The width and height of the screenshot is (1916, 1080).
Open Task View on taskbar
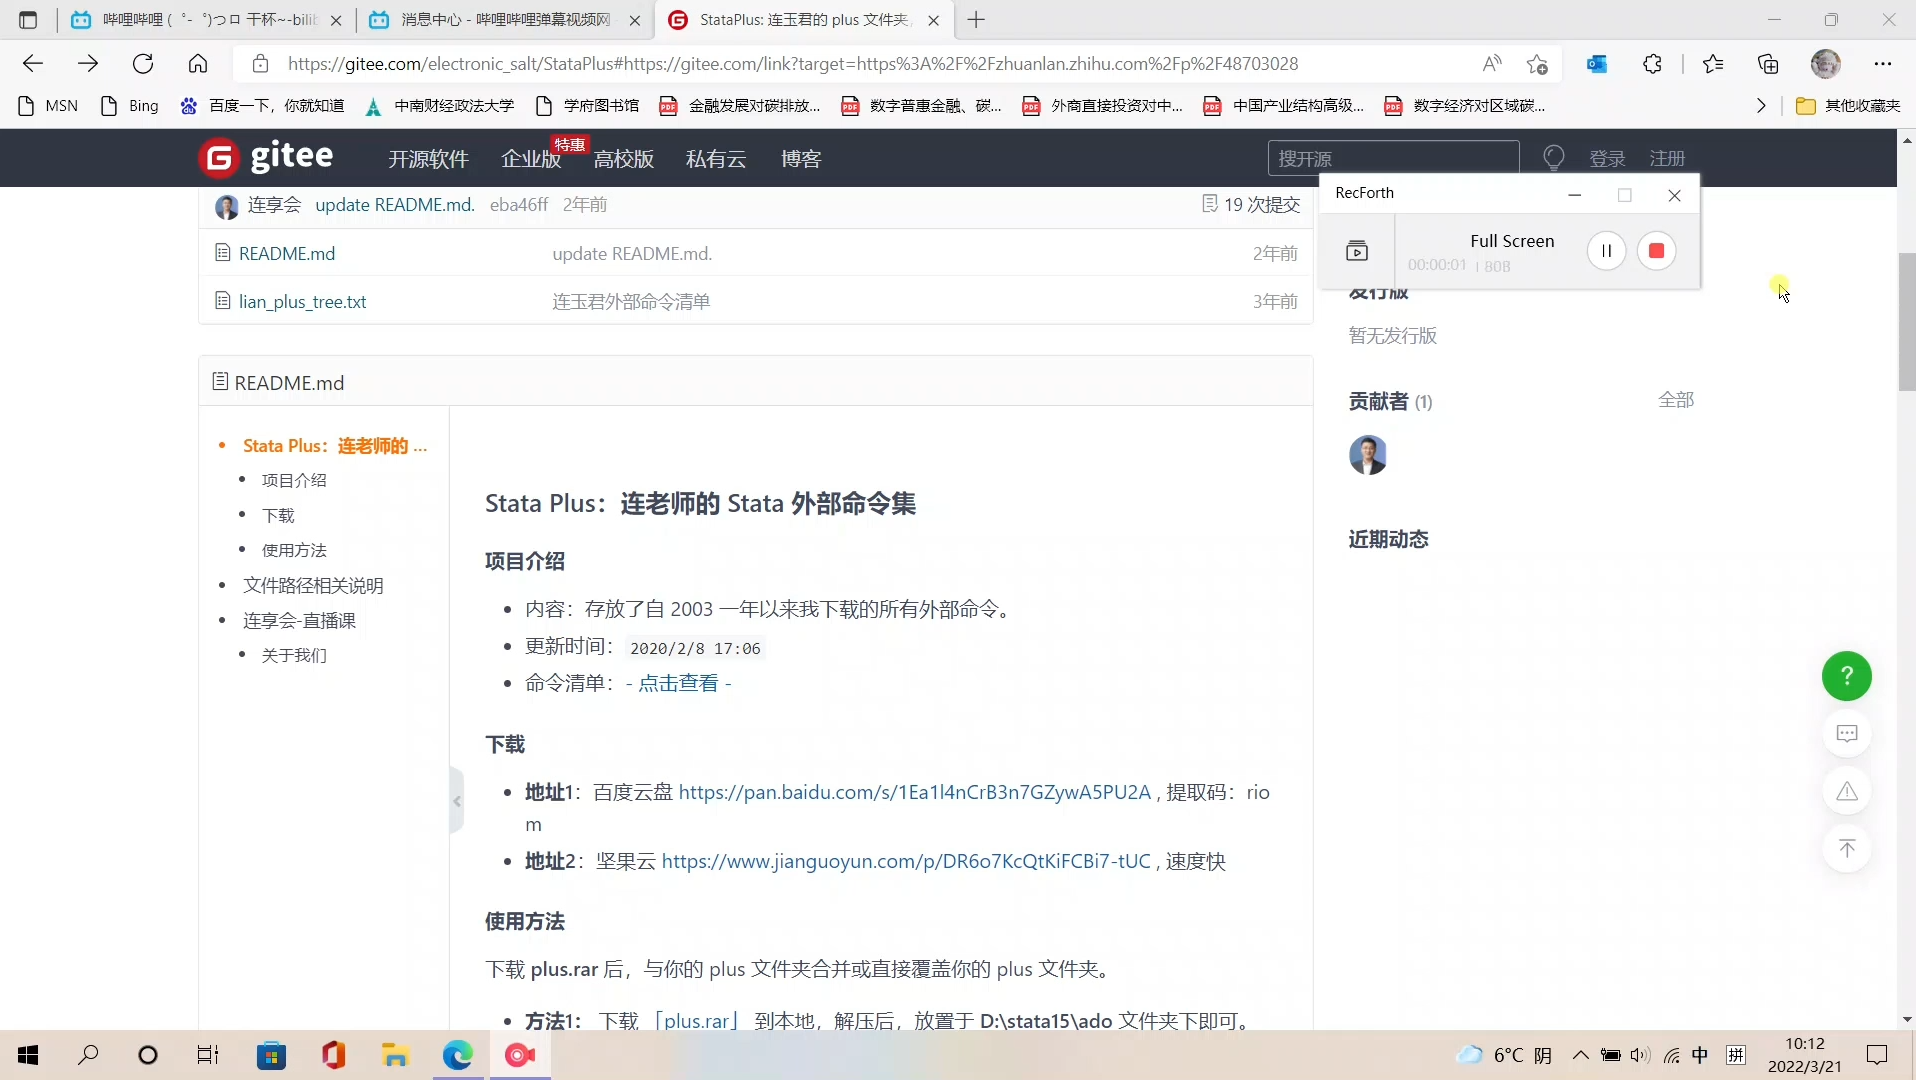click(x=208, y=1055)
